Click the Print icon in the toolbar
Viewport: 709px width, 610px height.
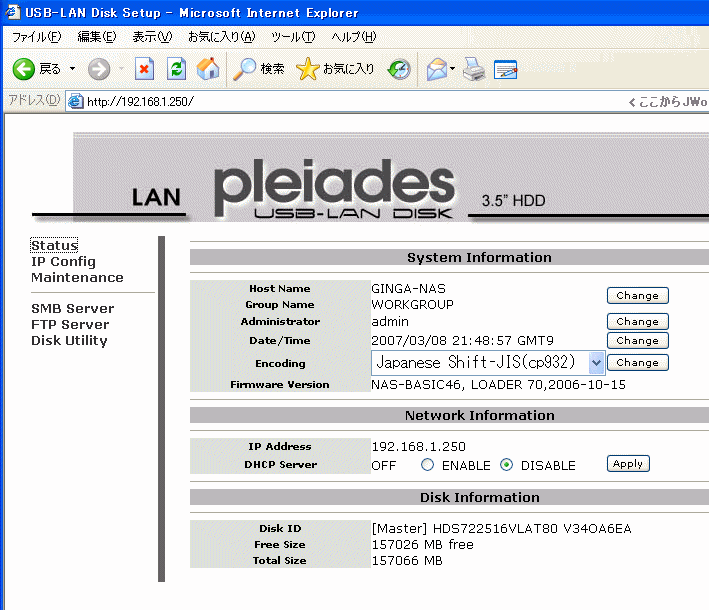[474, 69]
